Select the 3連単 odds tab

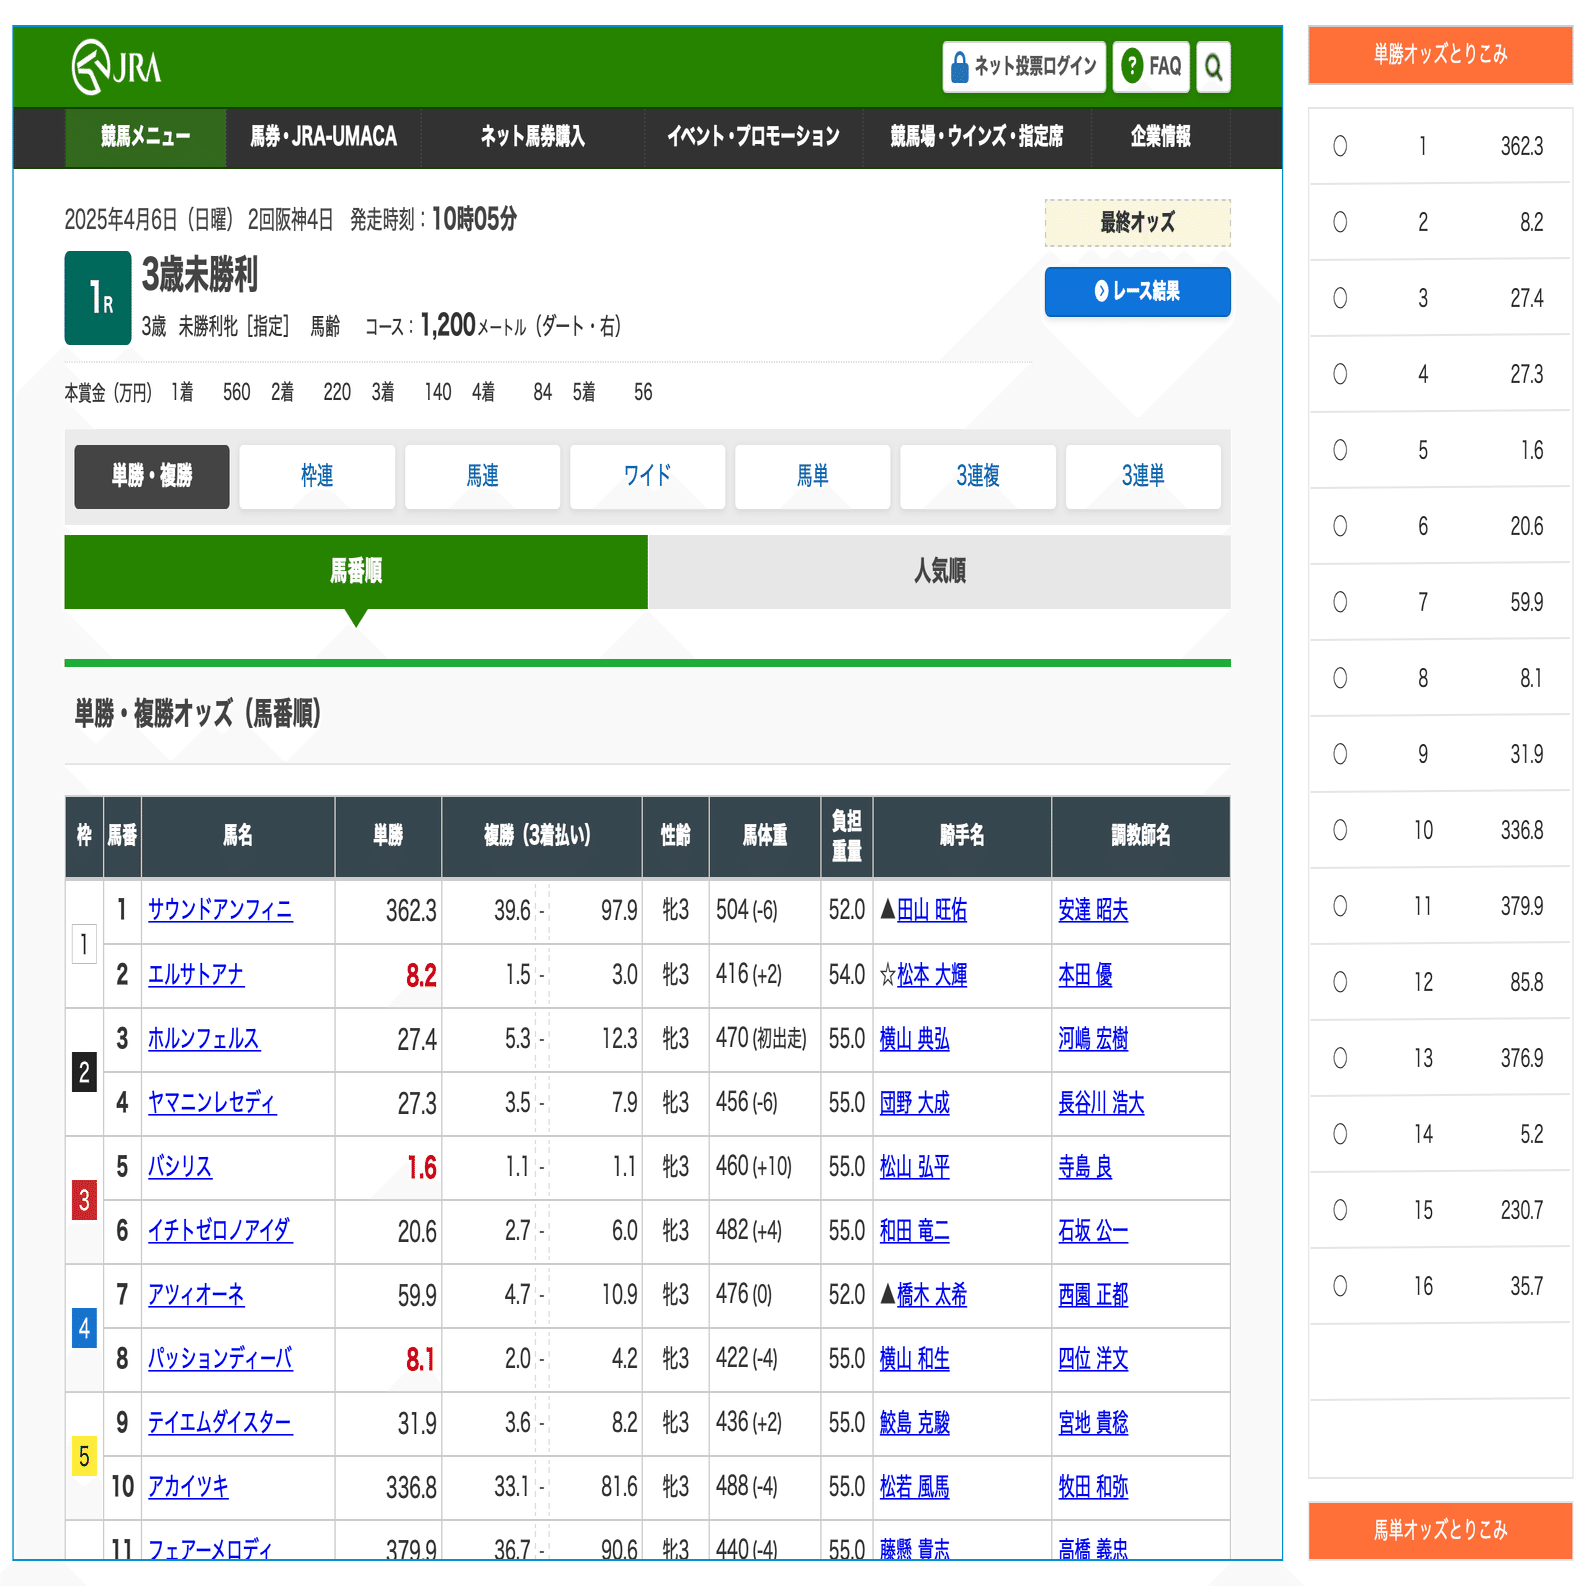tap(1143, 476)
